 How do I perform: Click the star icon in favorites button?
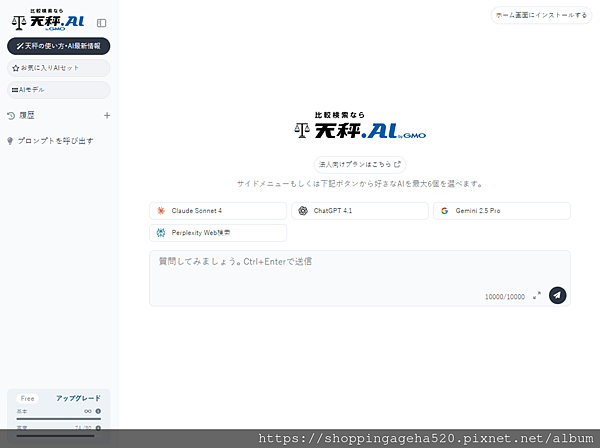tap(15, 68)
